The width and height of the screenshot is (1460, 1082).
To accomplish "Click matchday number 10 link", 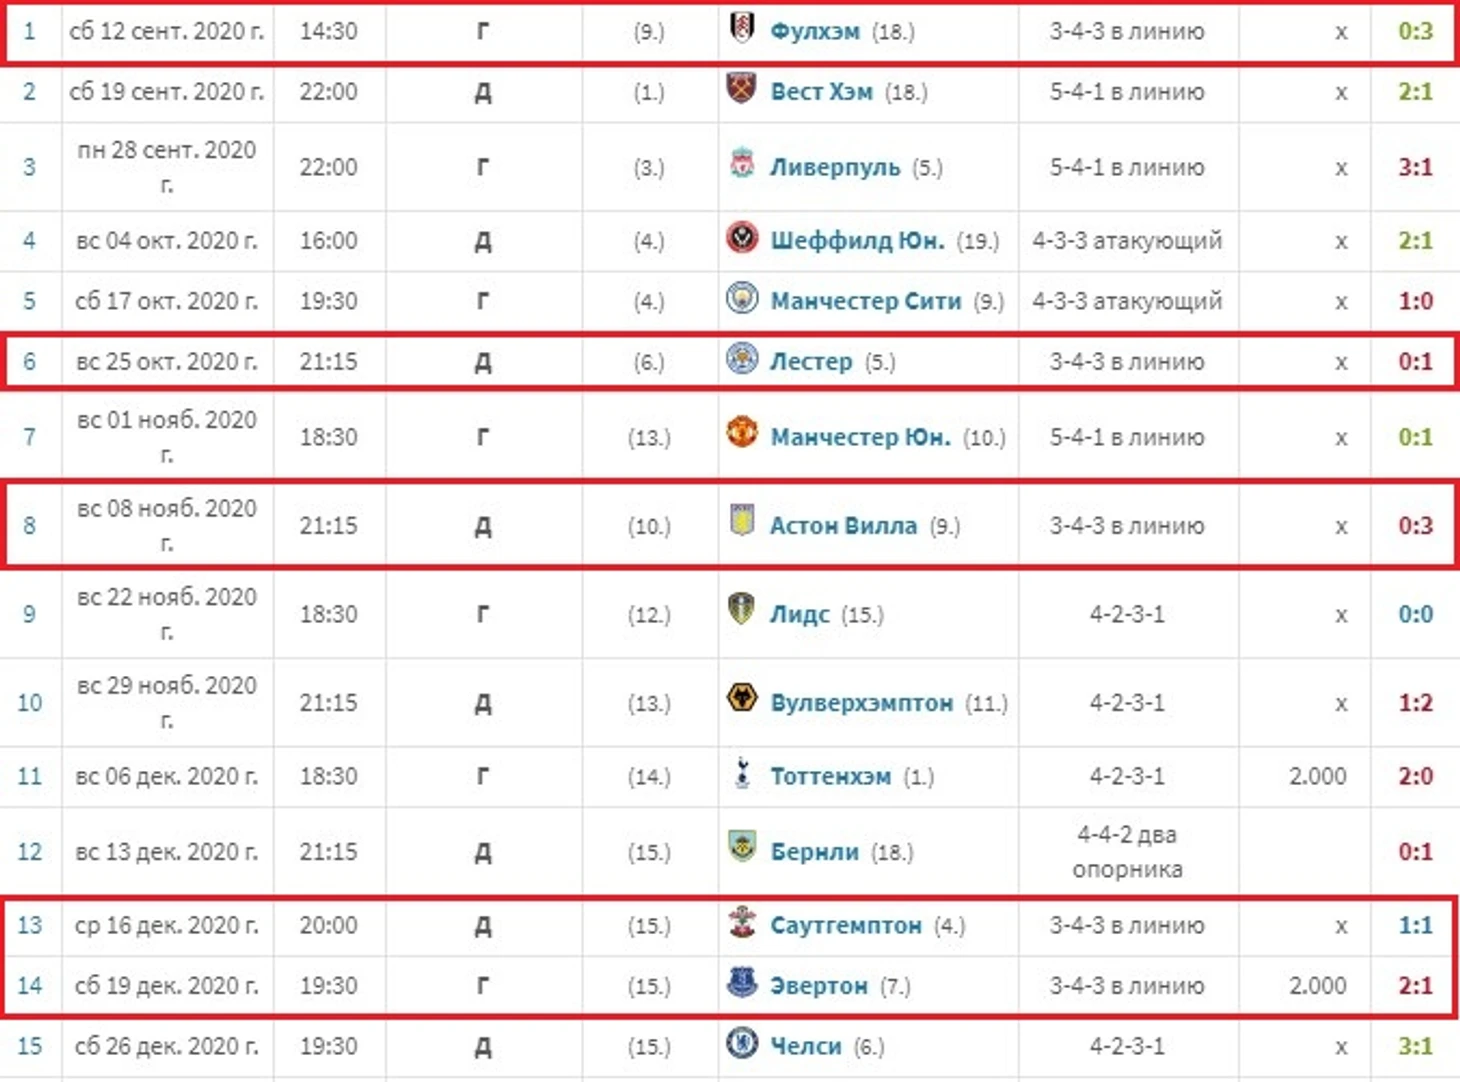I will click(x=30, y=703).
